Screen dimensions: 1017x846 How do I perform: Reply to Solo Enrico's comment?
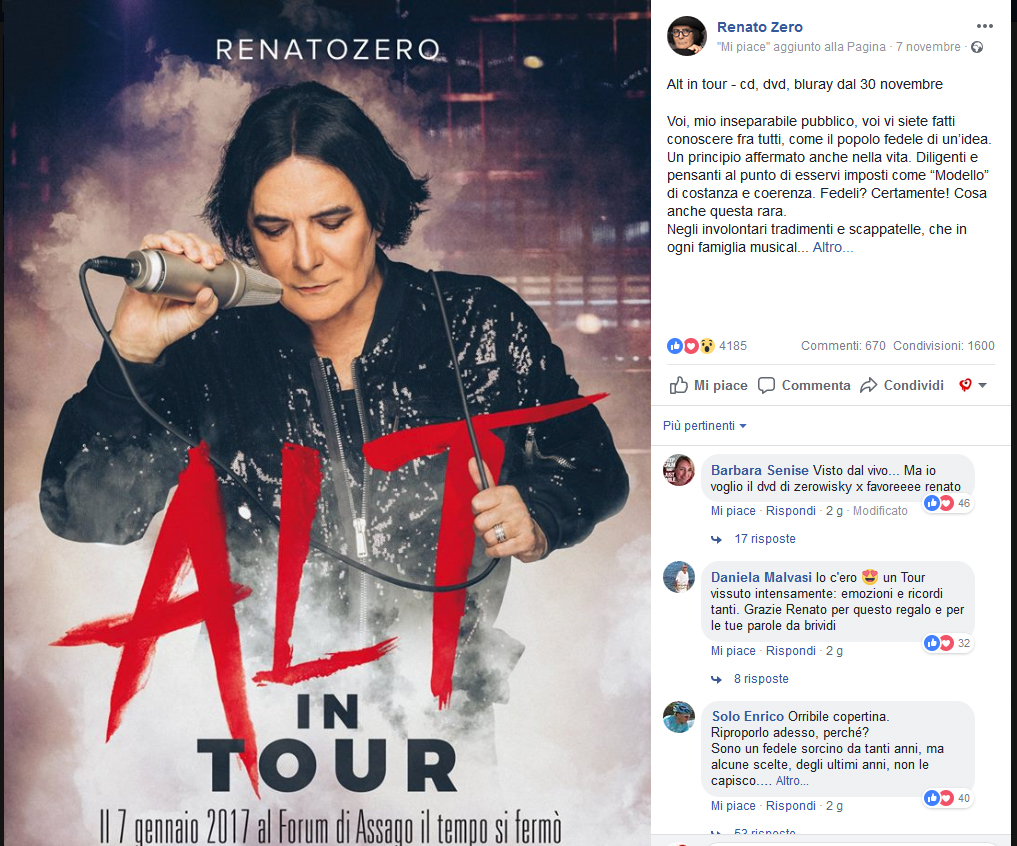[791, 806]
